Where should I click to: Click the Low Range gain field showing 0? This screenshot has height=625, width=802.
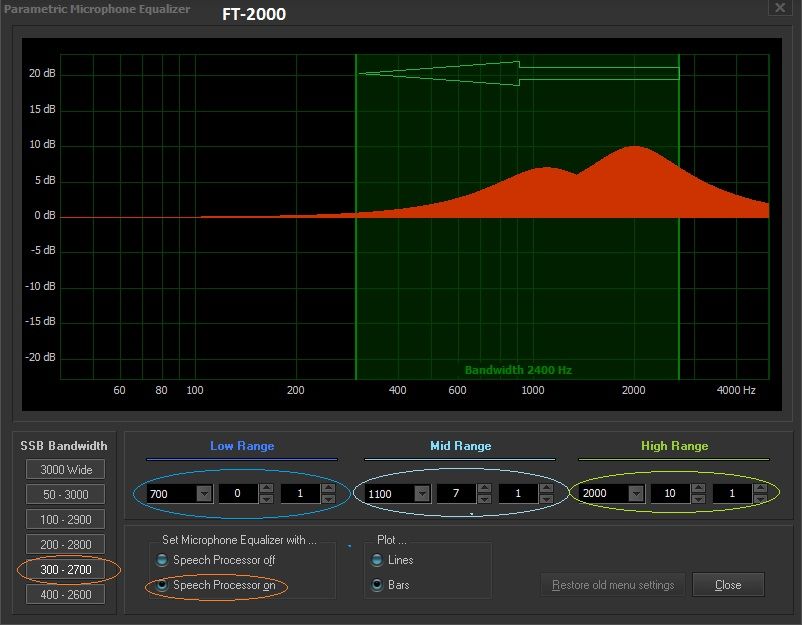tap(238, 494)
